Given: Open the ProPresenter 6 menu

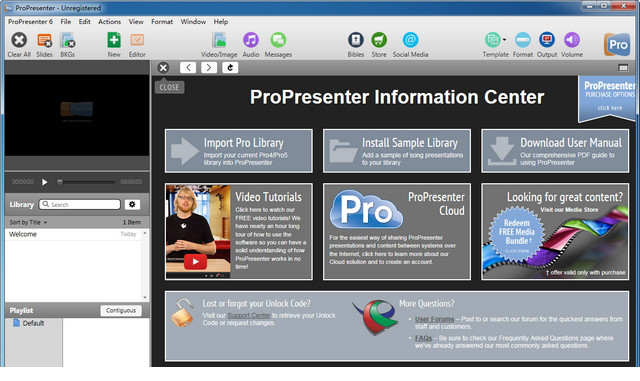Looking at the screenshot, I should 30,22.
